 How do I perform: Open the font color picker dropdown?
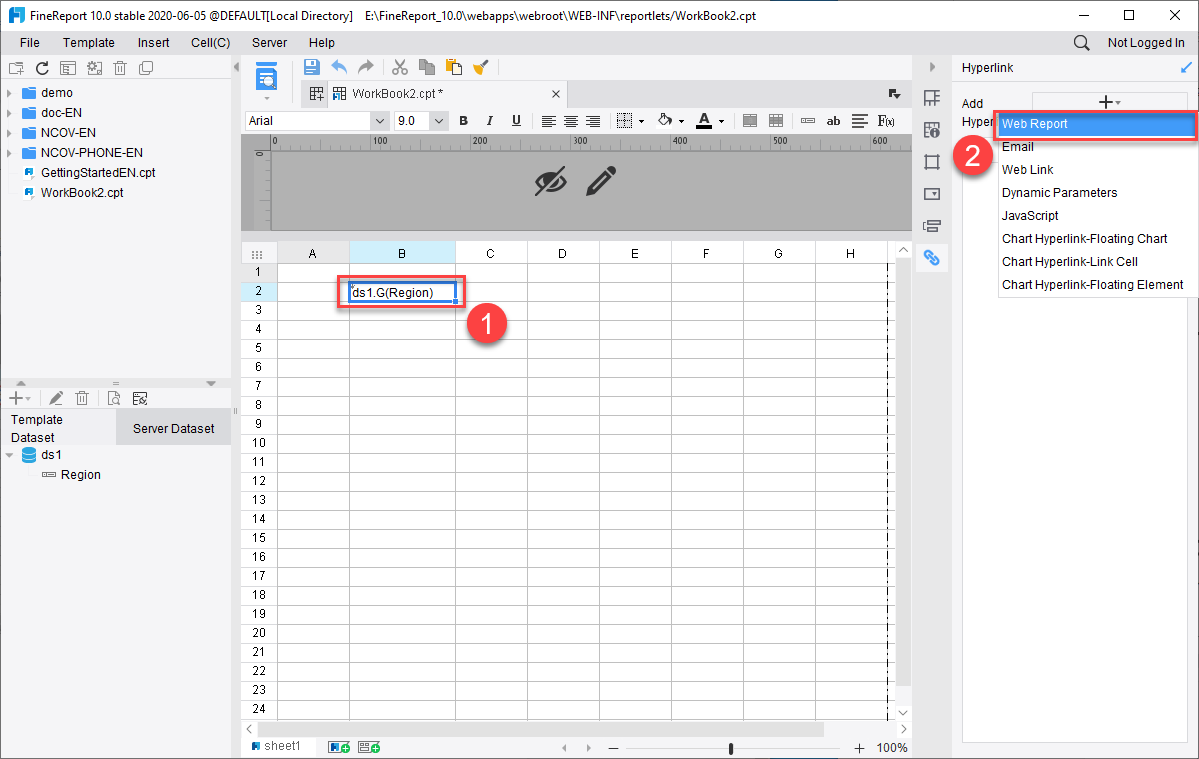719,121
